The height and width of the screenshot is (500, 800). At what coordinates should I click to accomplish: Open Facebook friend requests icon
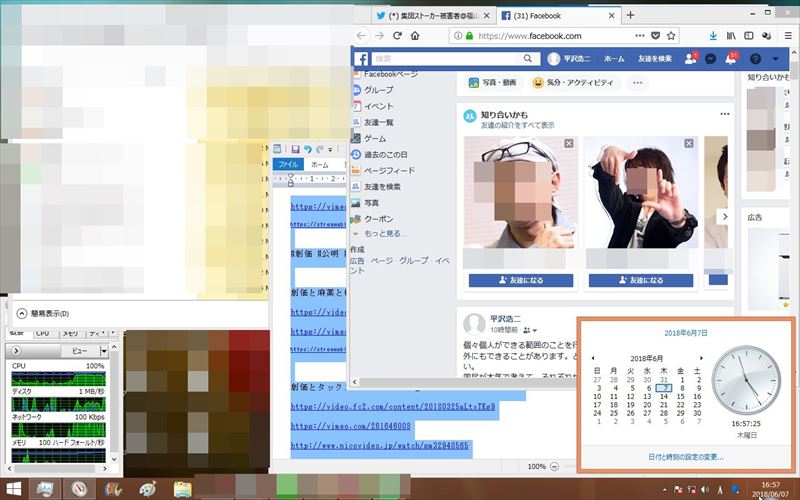(690, 59)
